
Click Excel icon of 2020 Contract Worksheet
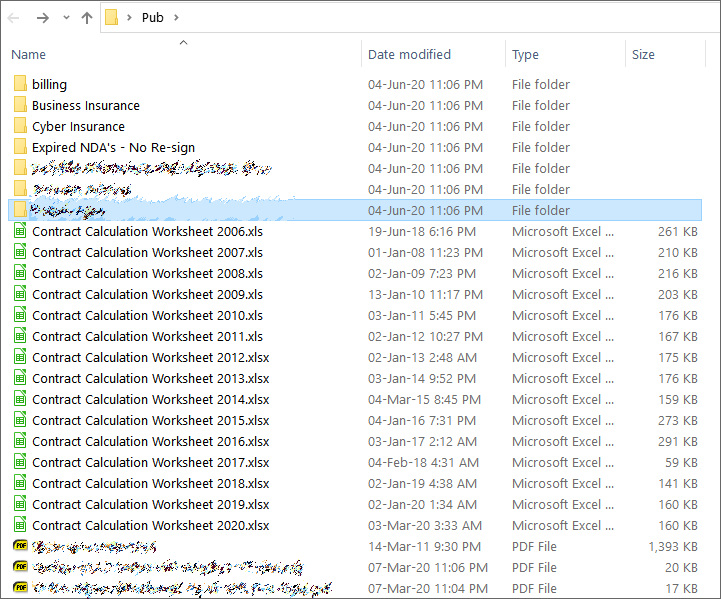point(20,526)
